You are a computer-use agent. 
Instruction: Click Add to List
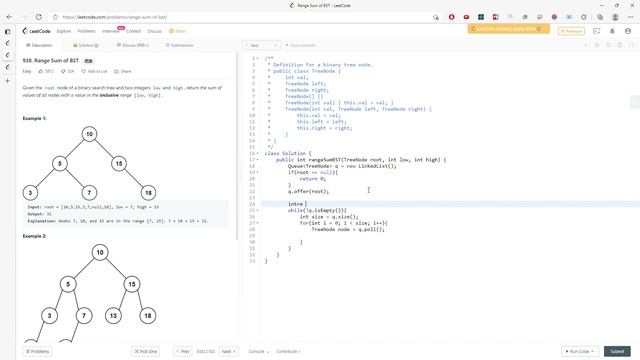[94, 71]
